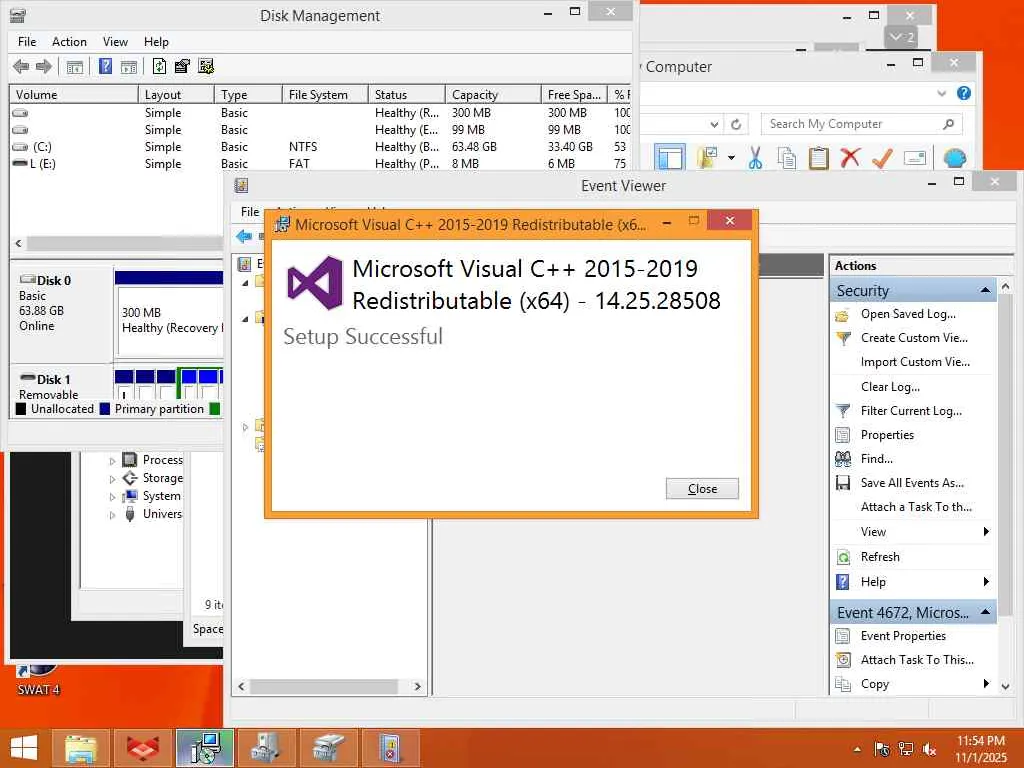Expand the Storage tree node
The height and width of the screenshot is (768, 1024).
pyautogui.click(x=112, y=479)
